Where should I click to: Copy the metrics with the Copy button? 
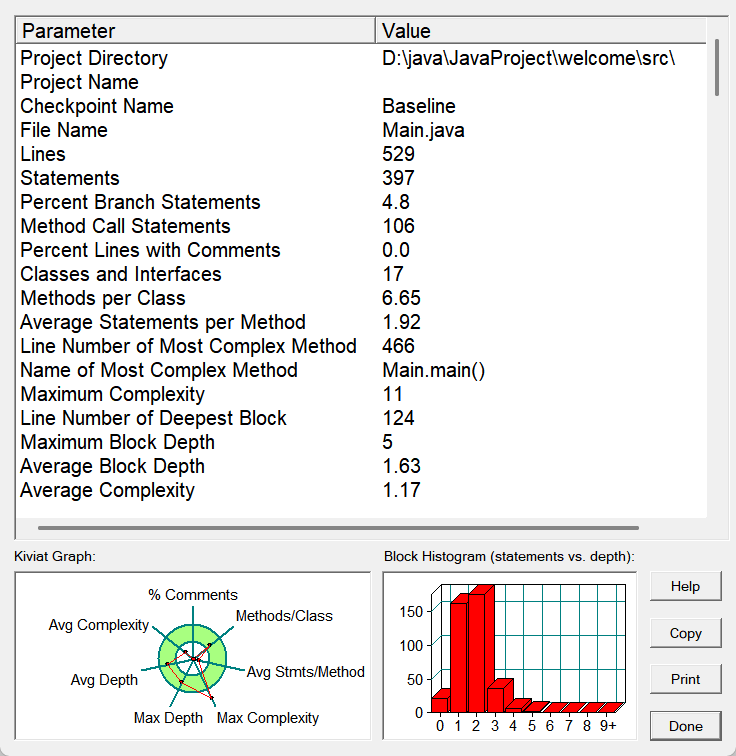click(685, 633)
